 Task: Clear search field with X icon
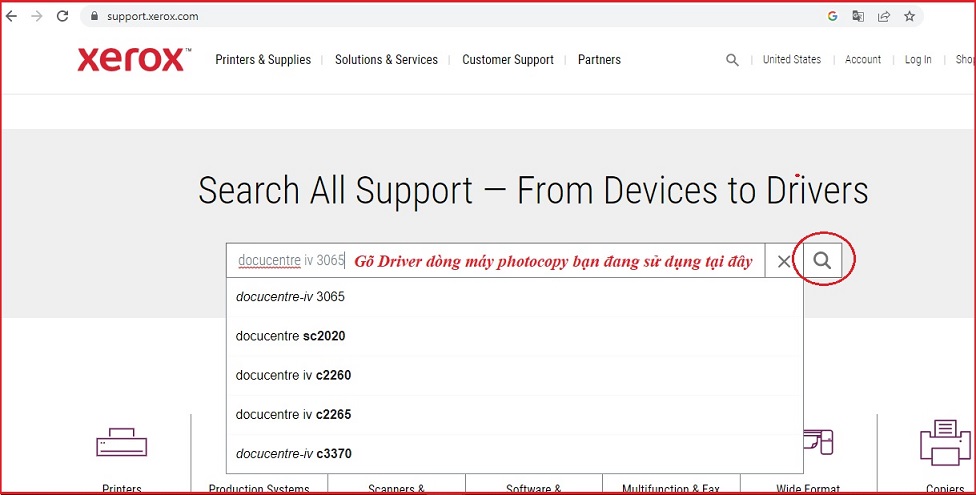[x=784, y=262]
